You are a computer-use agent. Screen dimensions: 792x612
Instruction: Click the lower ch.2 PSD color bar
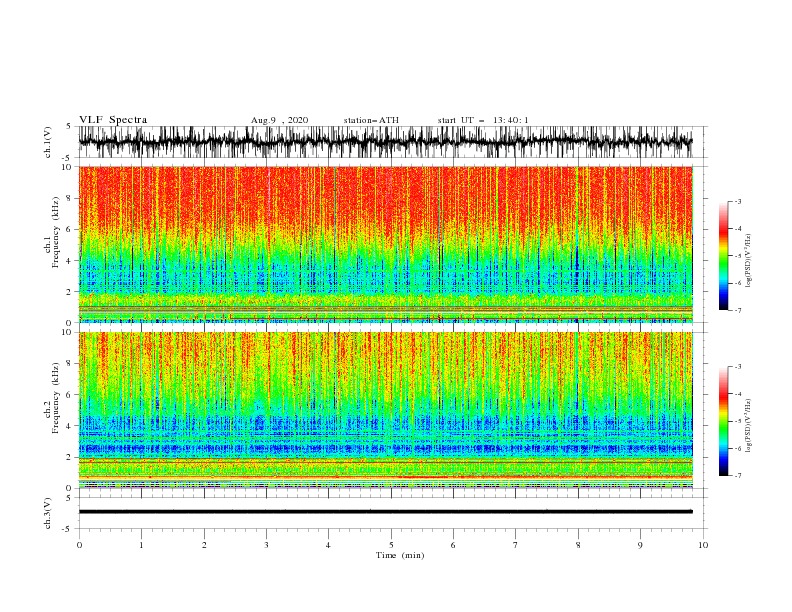tap(723, 421)
